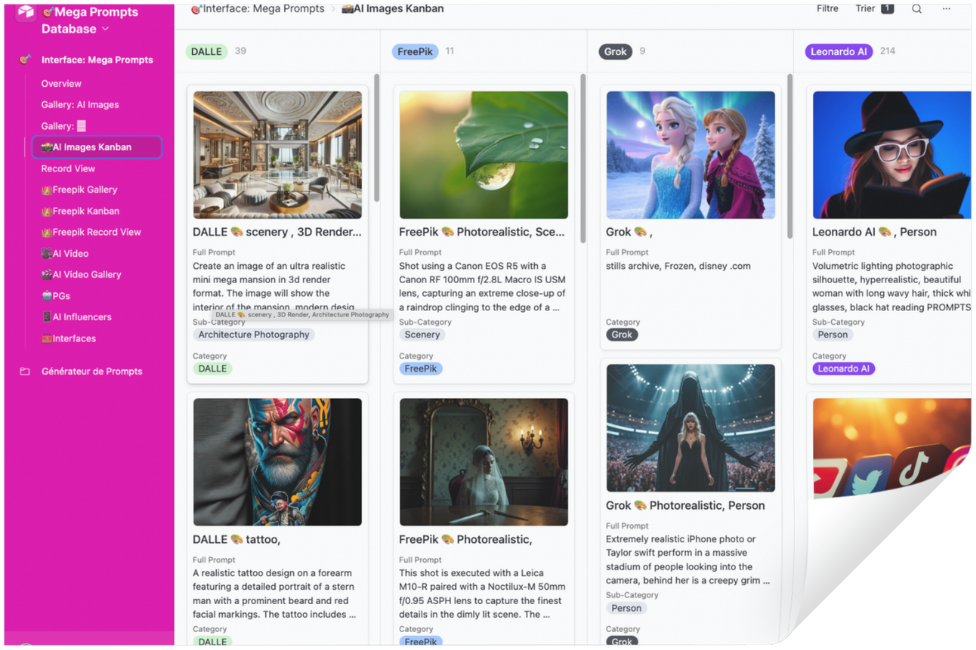Open the three-dot more options menu
This screenshot has height=650, width=976.
click(946, 9)
